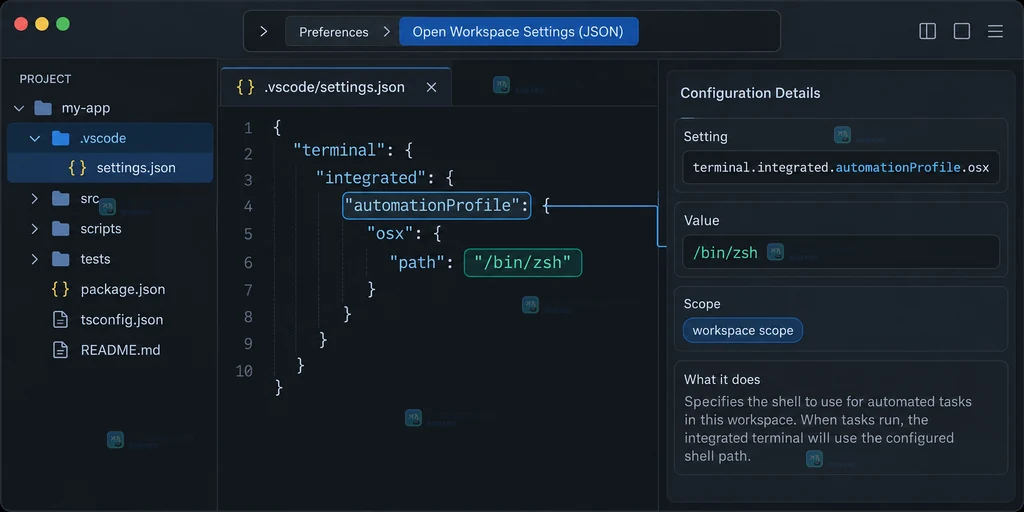The height and width of the screenshot is (512, 1024).
Task: Click the "integrated" key on line 3
Action: 369,178
